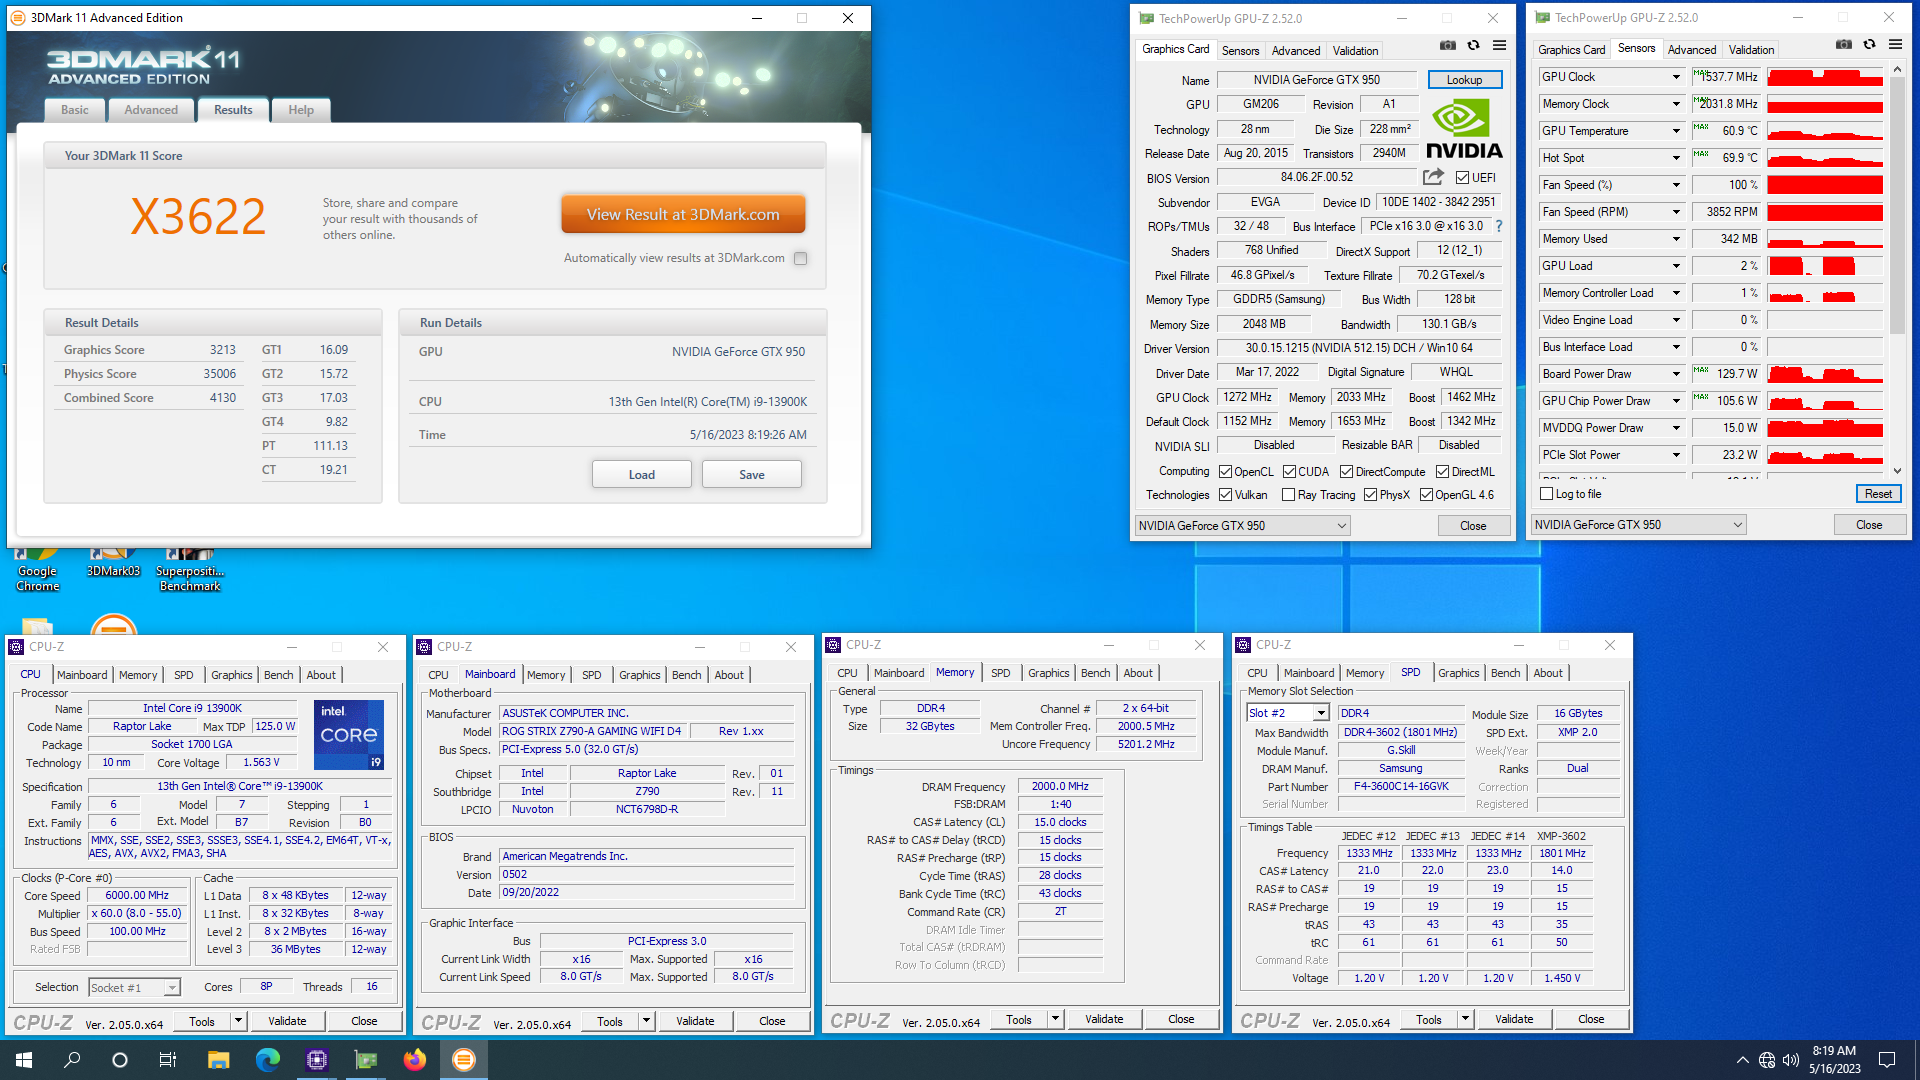
Task: Open GPU selector dropdown in GPU-Z Graphics Card window
Action: point(1243,526)
